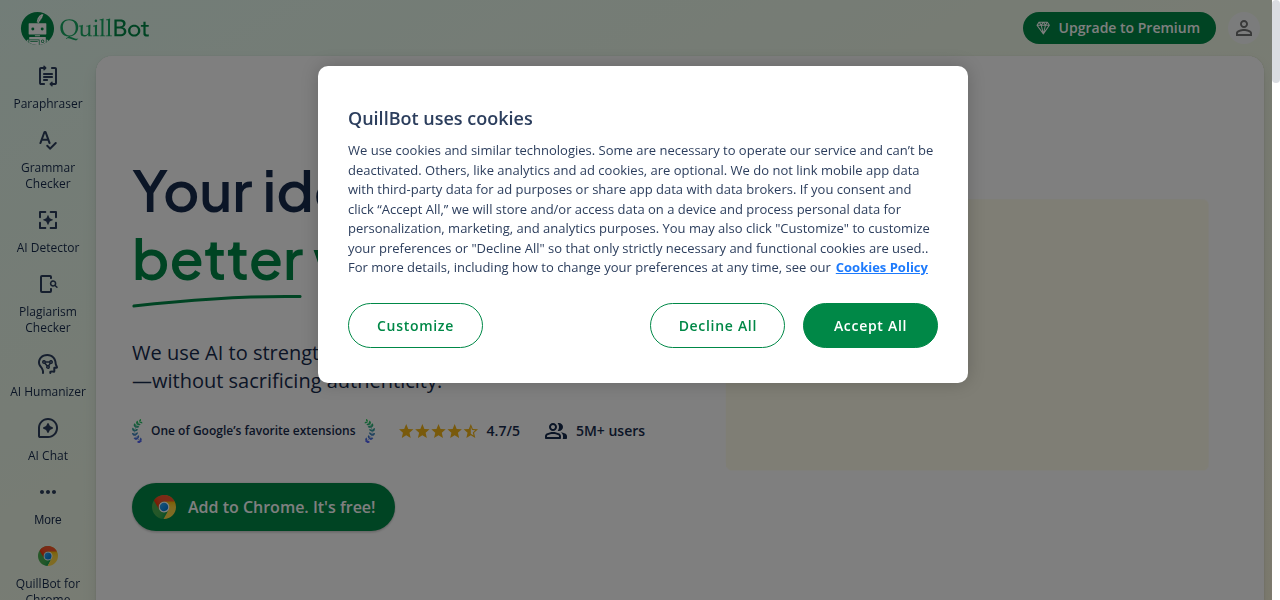Viewport: 1280px width, 600px height.
Task: Open the AI Detector
Action: coord(47,230)
